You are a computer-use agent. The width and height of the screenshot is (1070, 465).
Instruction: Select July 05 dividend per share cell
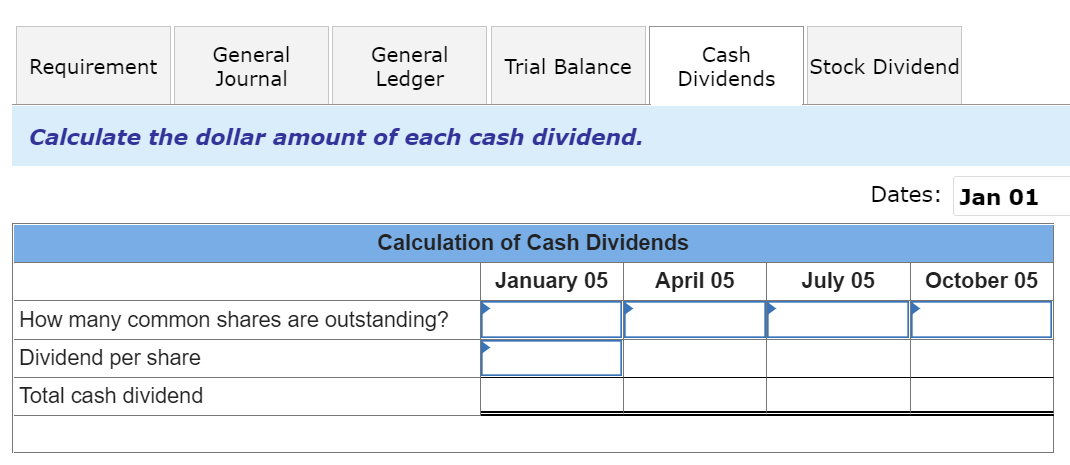pos(838,358)
